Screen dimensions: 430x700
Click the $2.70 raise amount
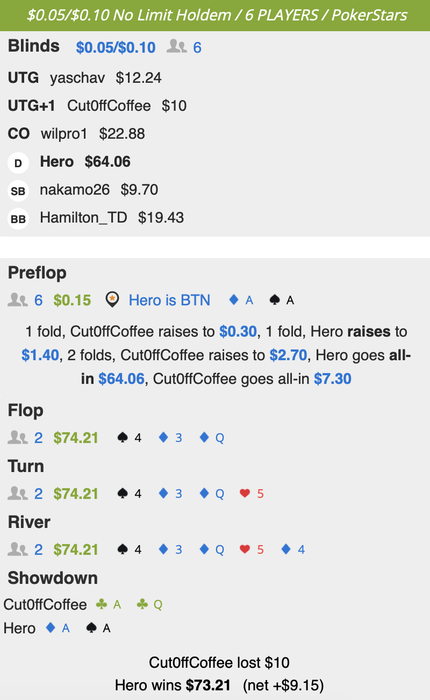[288, 355]
